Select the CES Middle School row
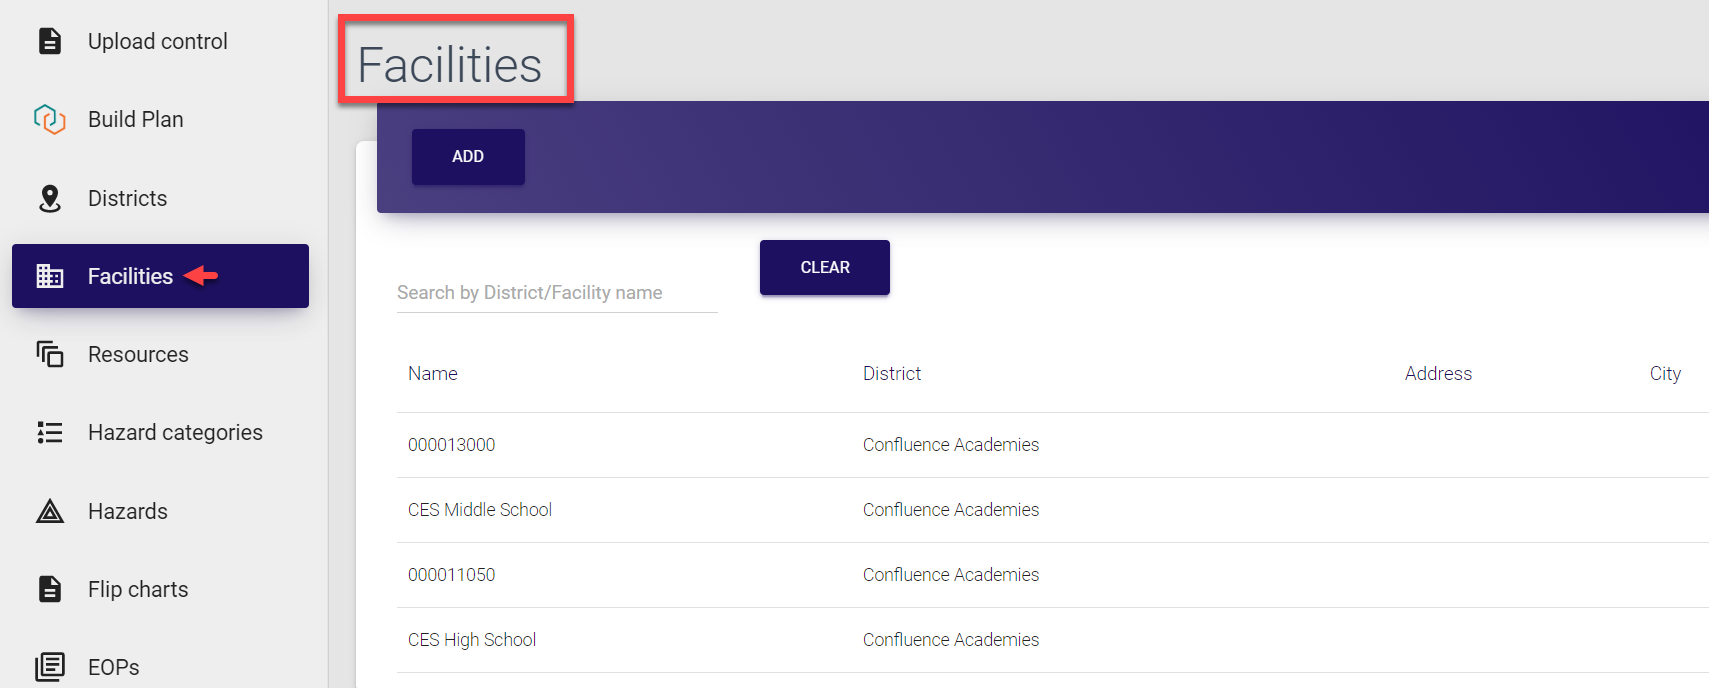The height and width of the screenshot is (688, 1709). [x=480, y=510]
